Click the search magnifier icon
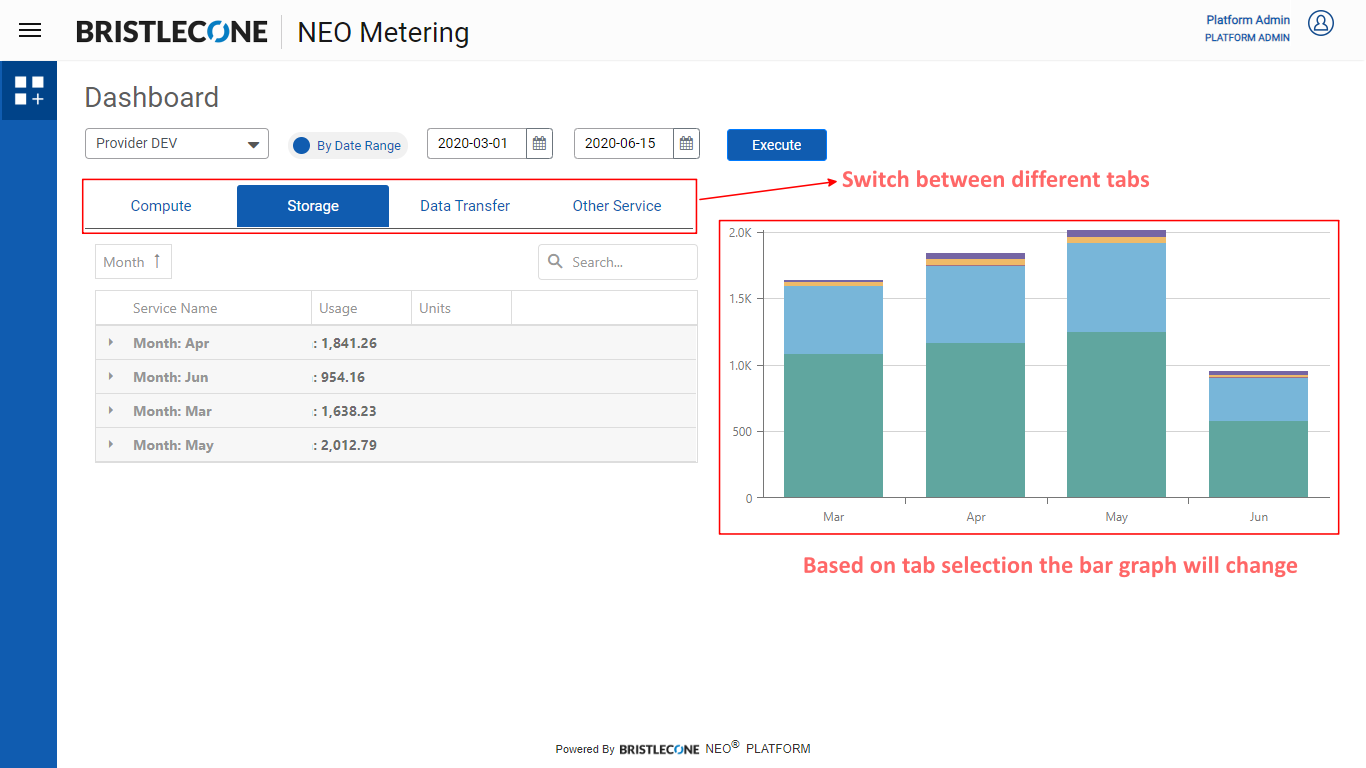Screen dimensions: 1366x768 click(x=556, y=262)
